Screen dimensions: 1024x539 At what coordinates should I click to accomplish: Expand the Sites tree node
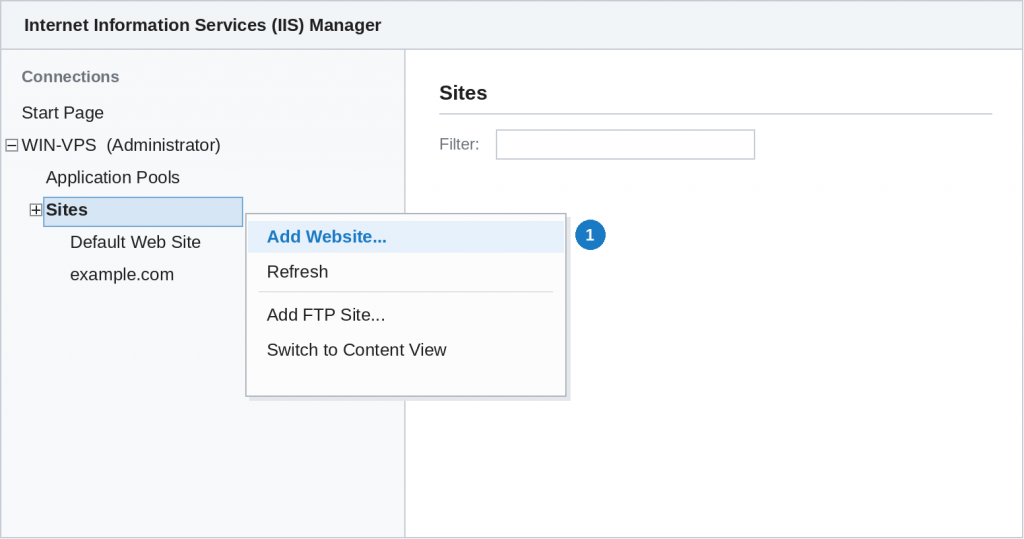tap(36, 210)
